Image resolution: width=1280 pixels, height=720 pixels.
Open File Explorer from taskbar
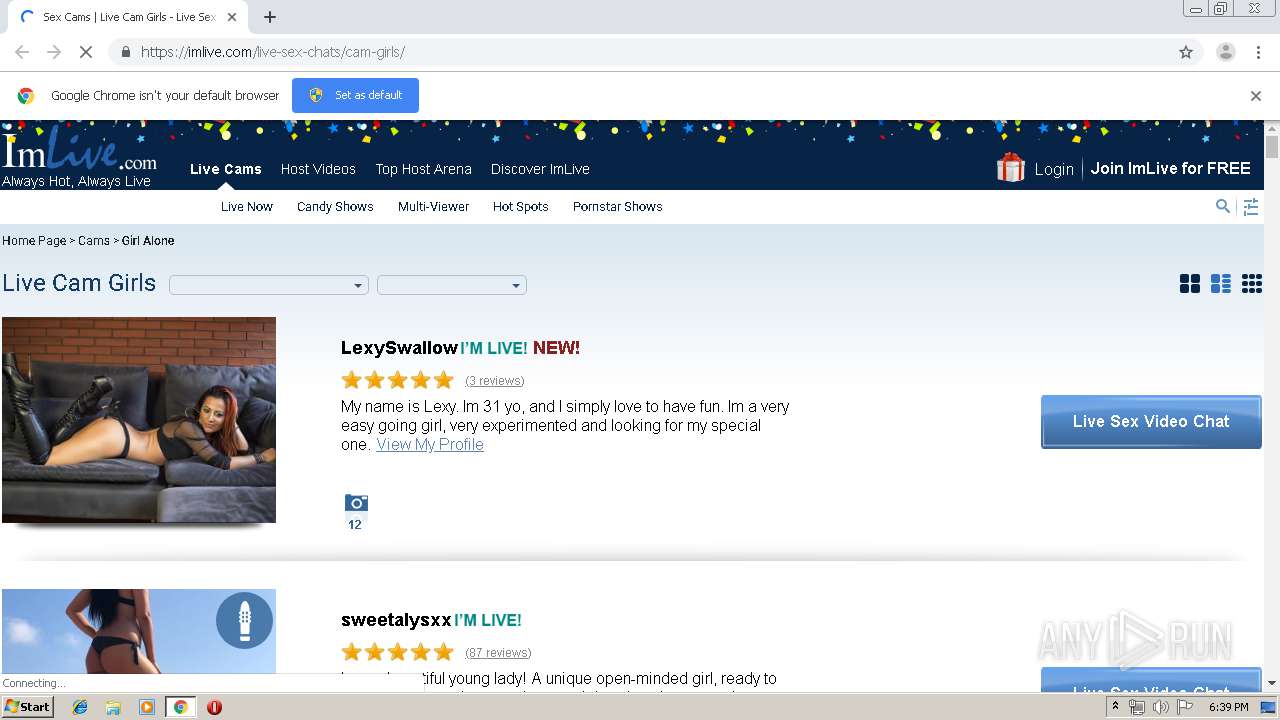pos(113,707)
